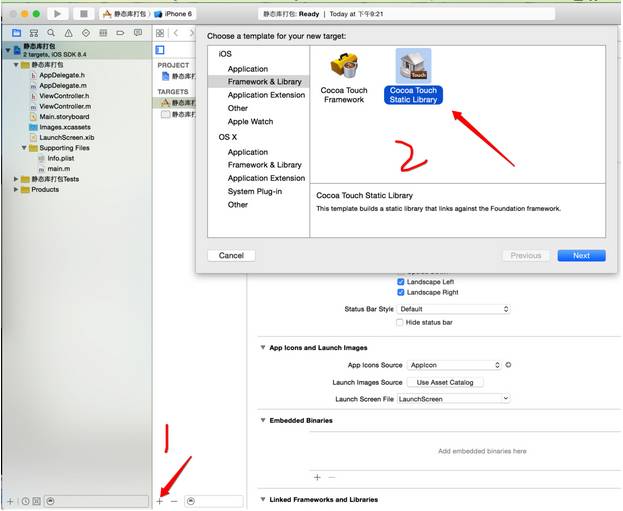The image size is (623, 511).
Task: Expand the Products group
Action: [16, 190]
